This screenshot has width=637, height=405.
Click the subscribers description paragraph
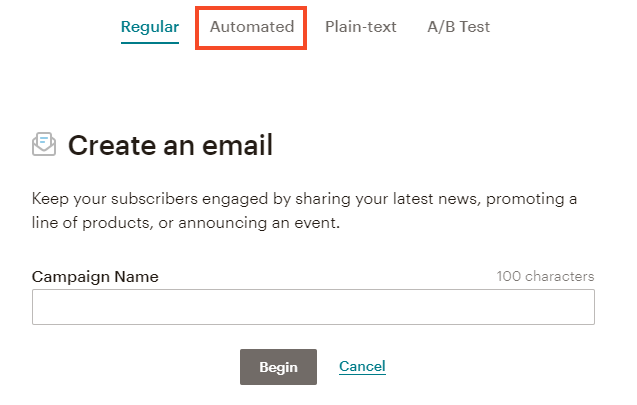(304, 210)
